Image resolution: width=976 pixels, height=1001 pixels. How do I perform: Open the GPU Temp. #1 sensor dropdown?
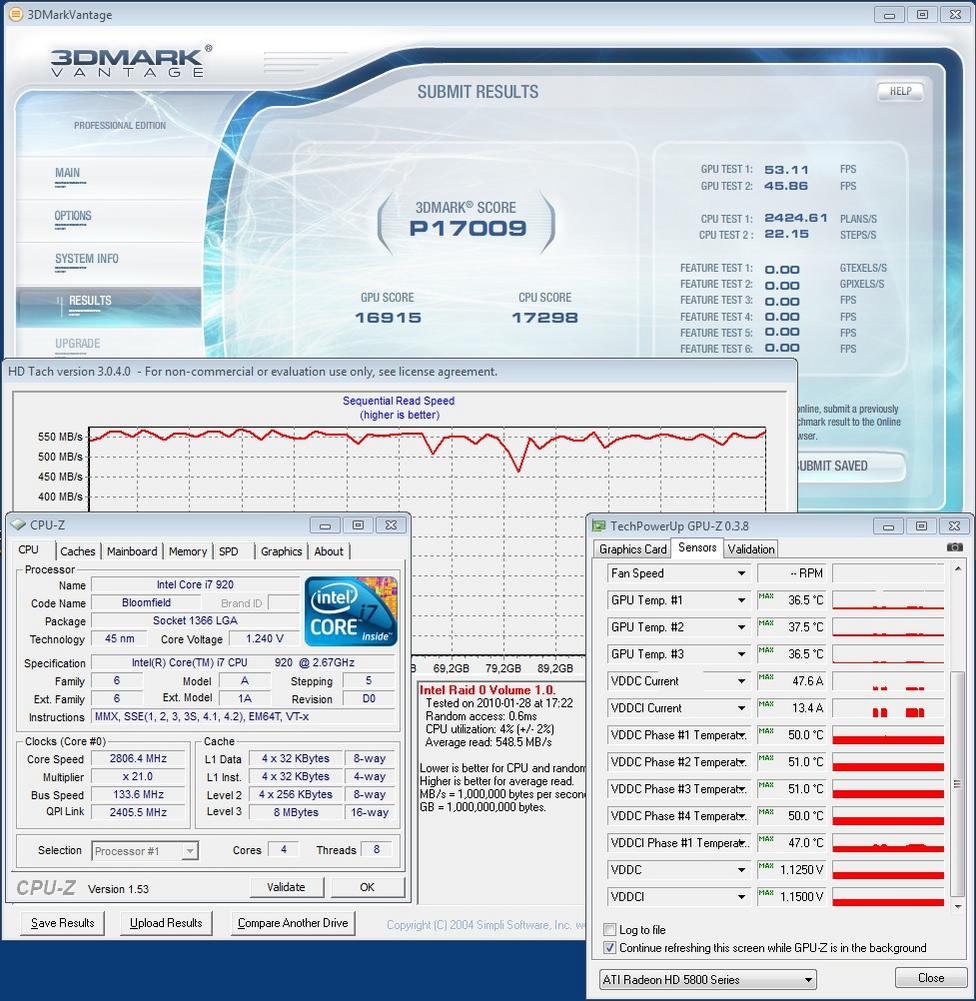[x=742, y=600]
